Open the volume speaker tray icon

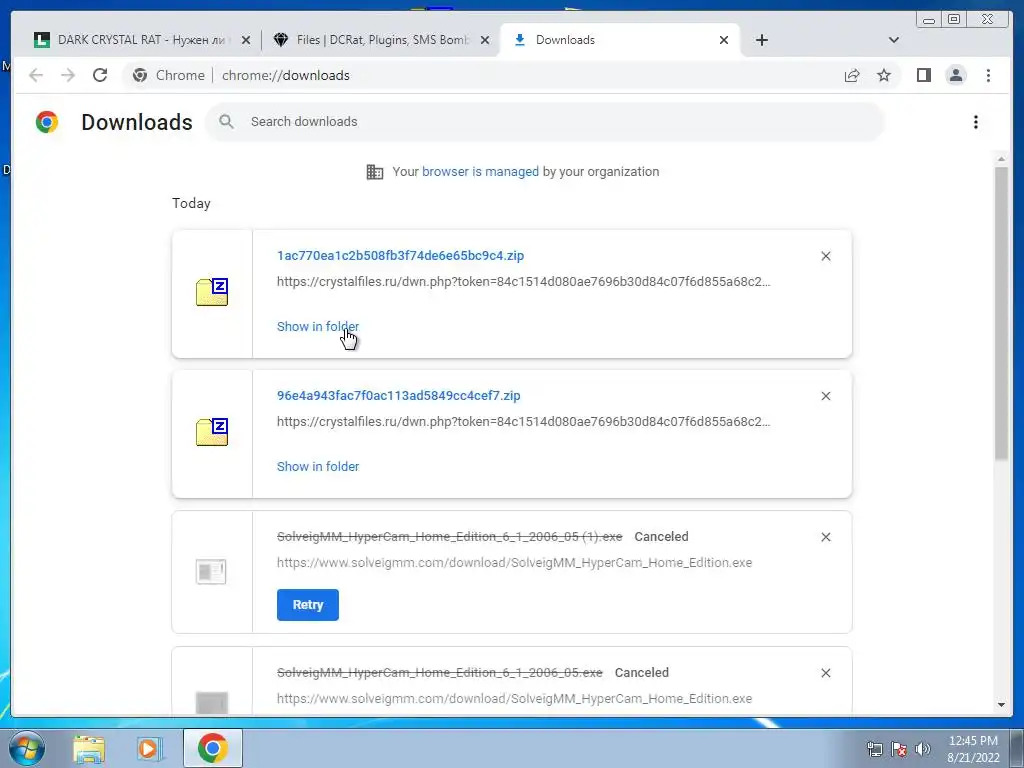coord(923,749)
